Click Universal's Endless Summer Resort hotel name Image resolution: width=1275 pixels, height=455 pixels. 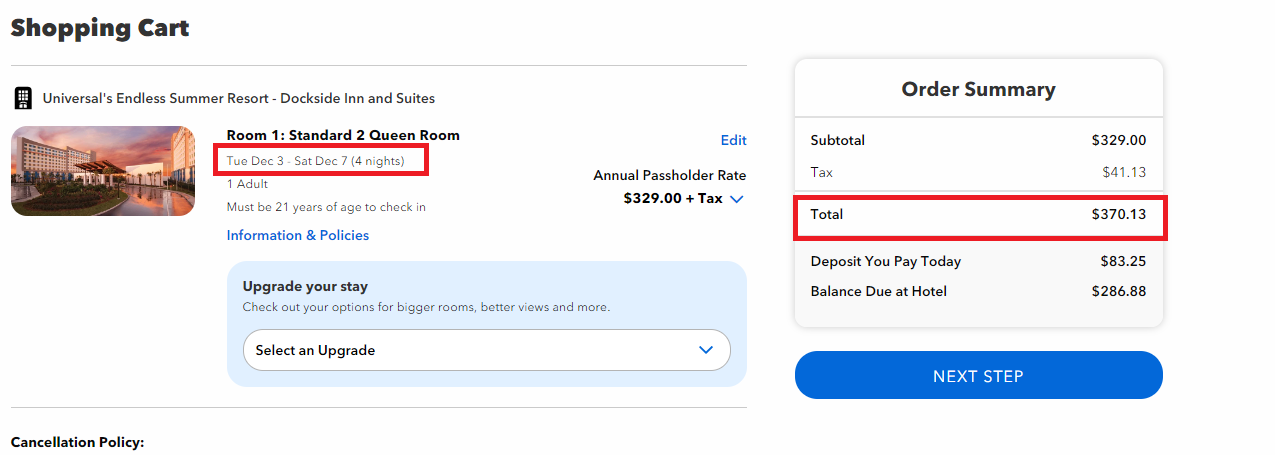coord(238,98)
